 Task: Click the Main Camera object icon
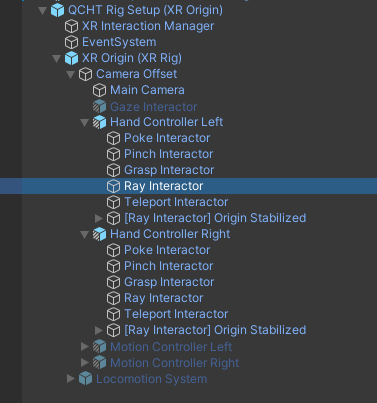[99, 90]
